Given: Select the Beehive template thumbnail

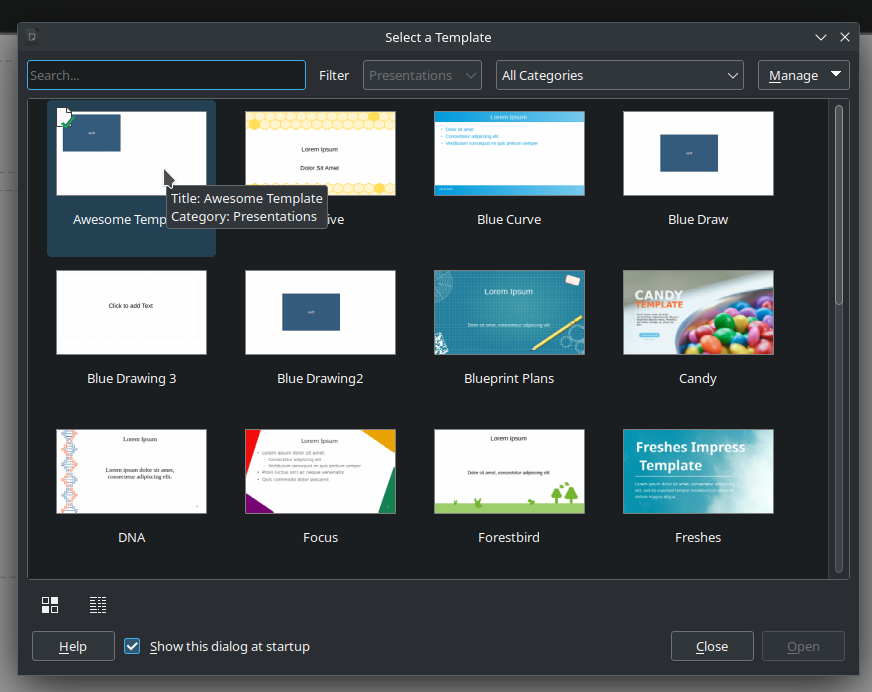Looking at the screenshot, I should [320, 153].
